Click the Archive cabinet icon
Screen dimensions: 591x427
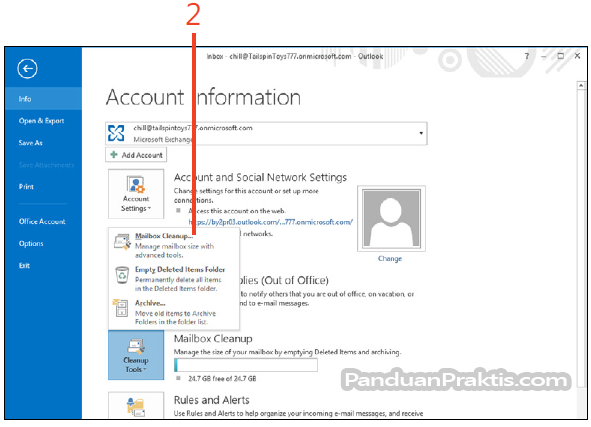click(121, 308)
